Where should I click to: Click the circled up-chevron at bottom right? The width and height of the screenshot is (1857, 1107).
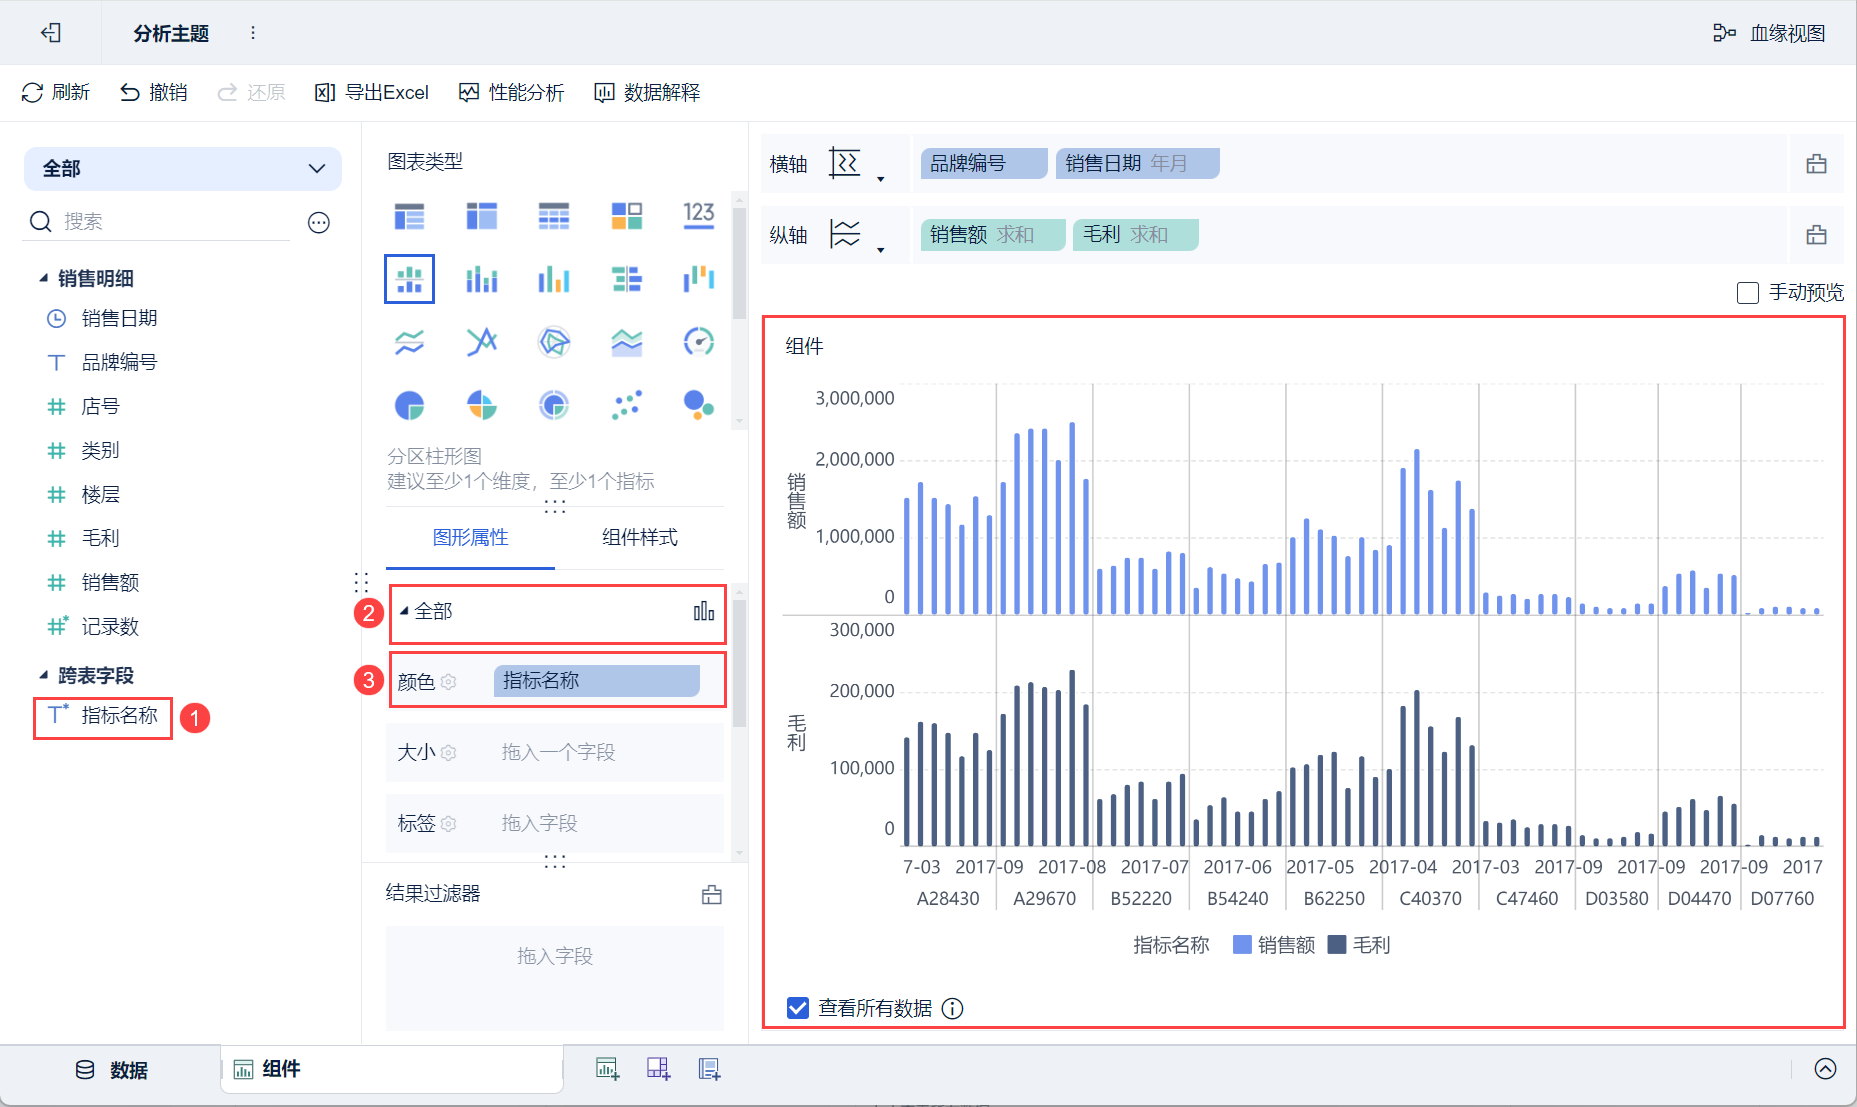[1825, 1069]
